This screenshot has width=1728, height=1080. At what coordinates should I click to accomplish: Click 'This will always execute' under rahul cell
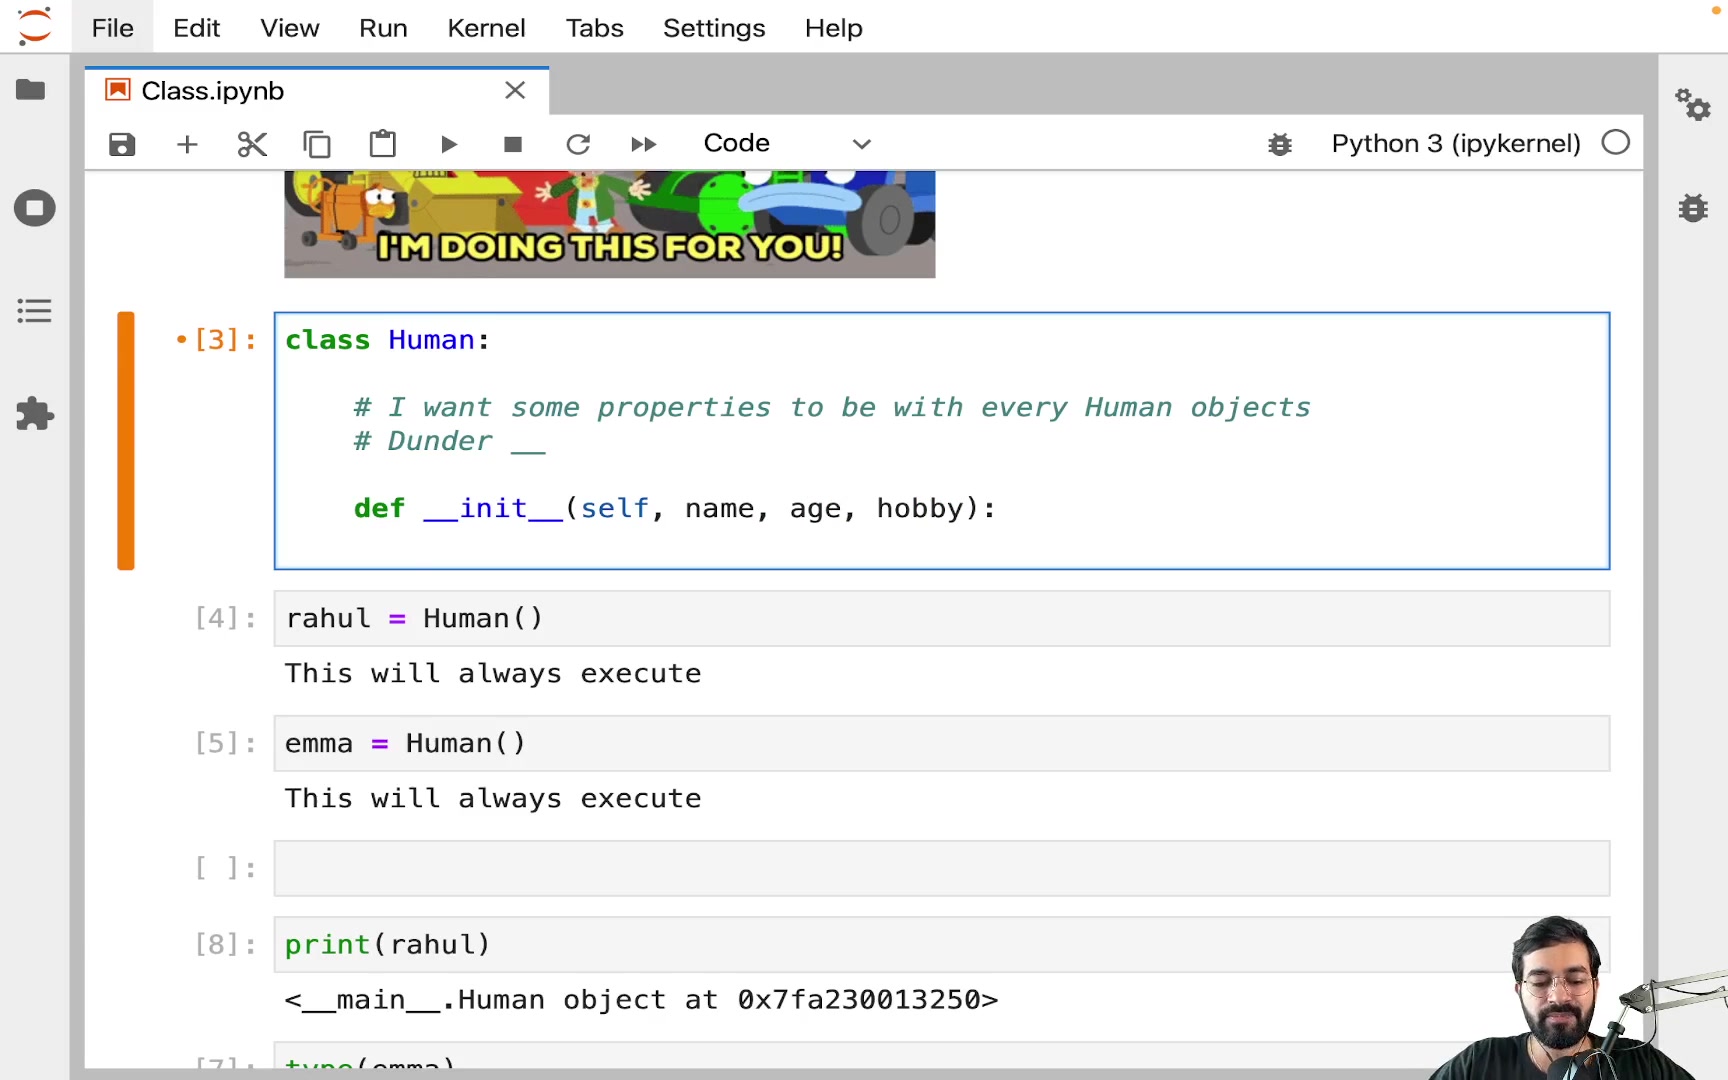point(493,674)
